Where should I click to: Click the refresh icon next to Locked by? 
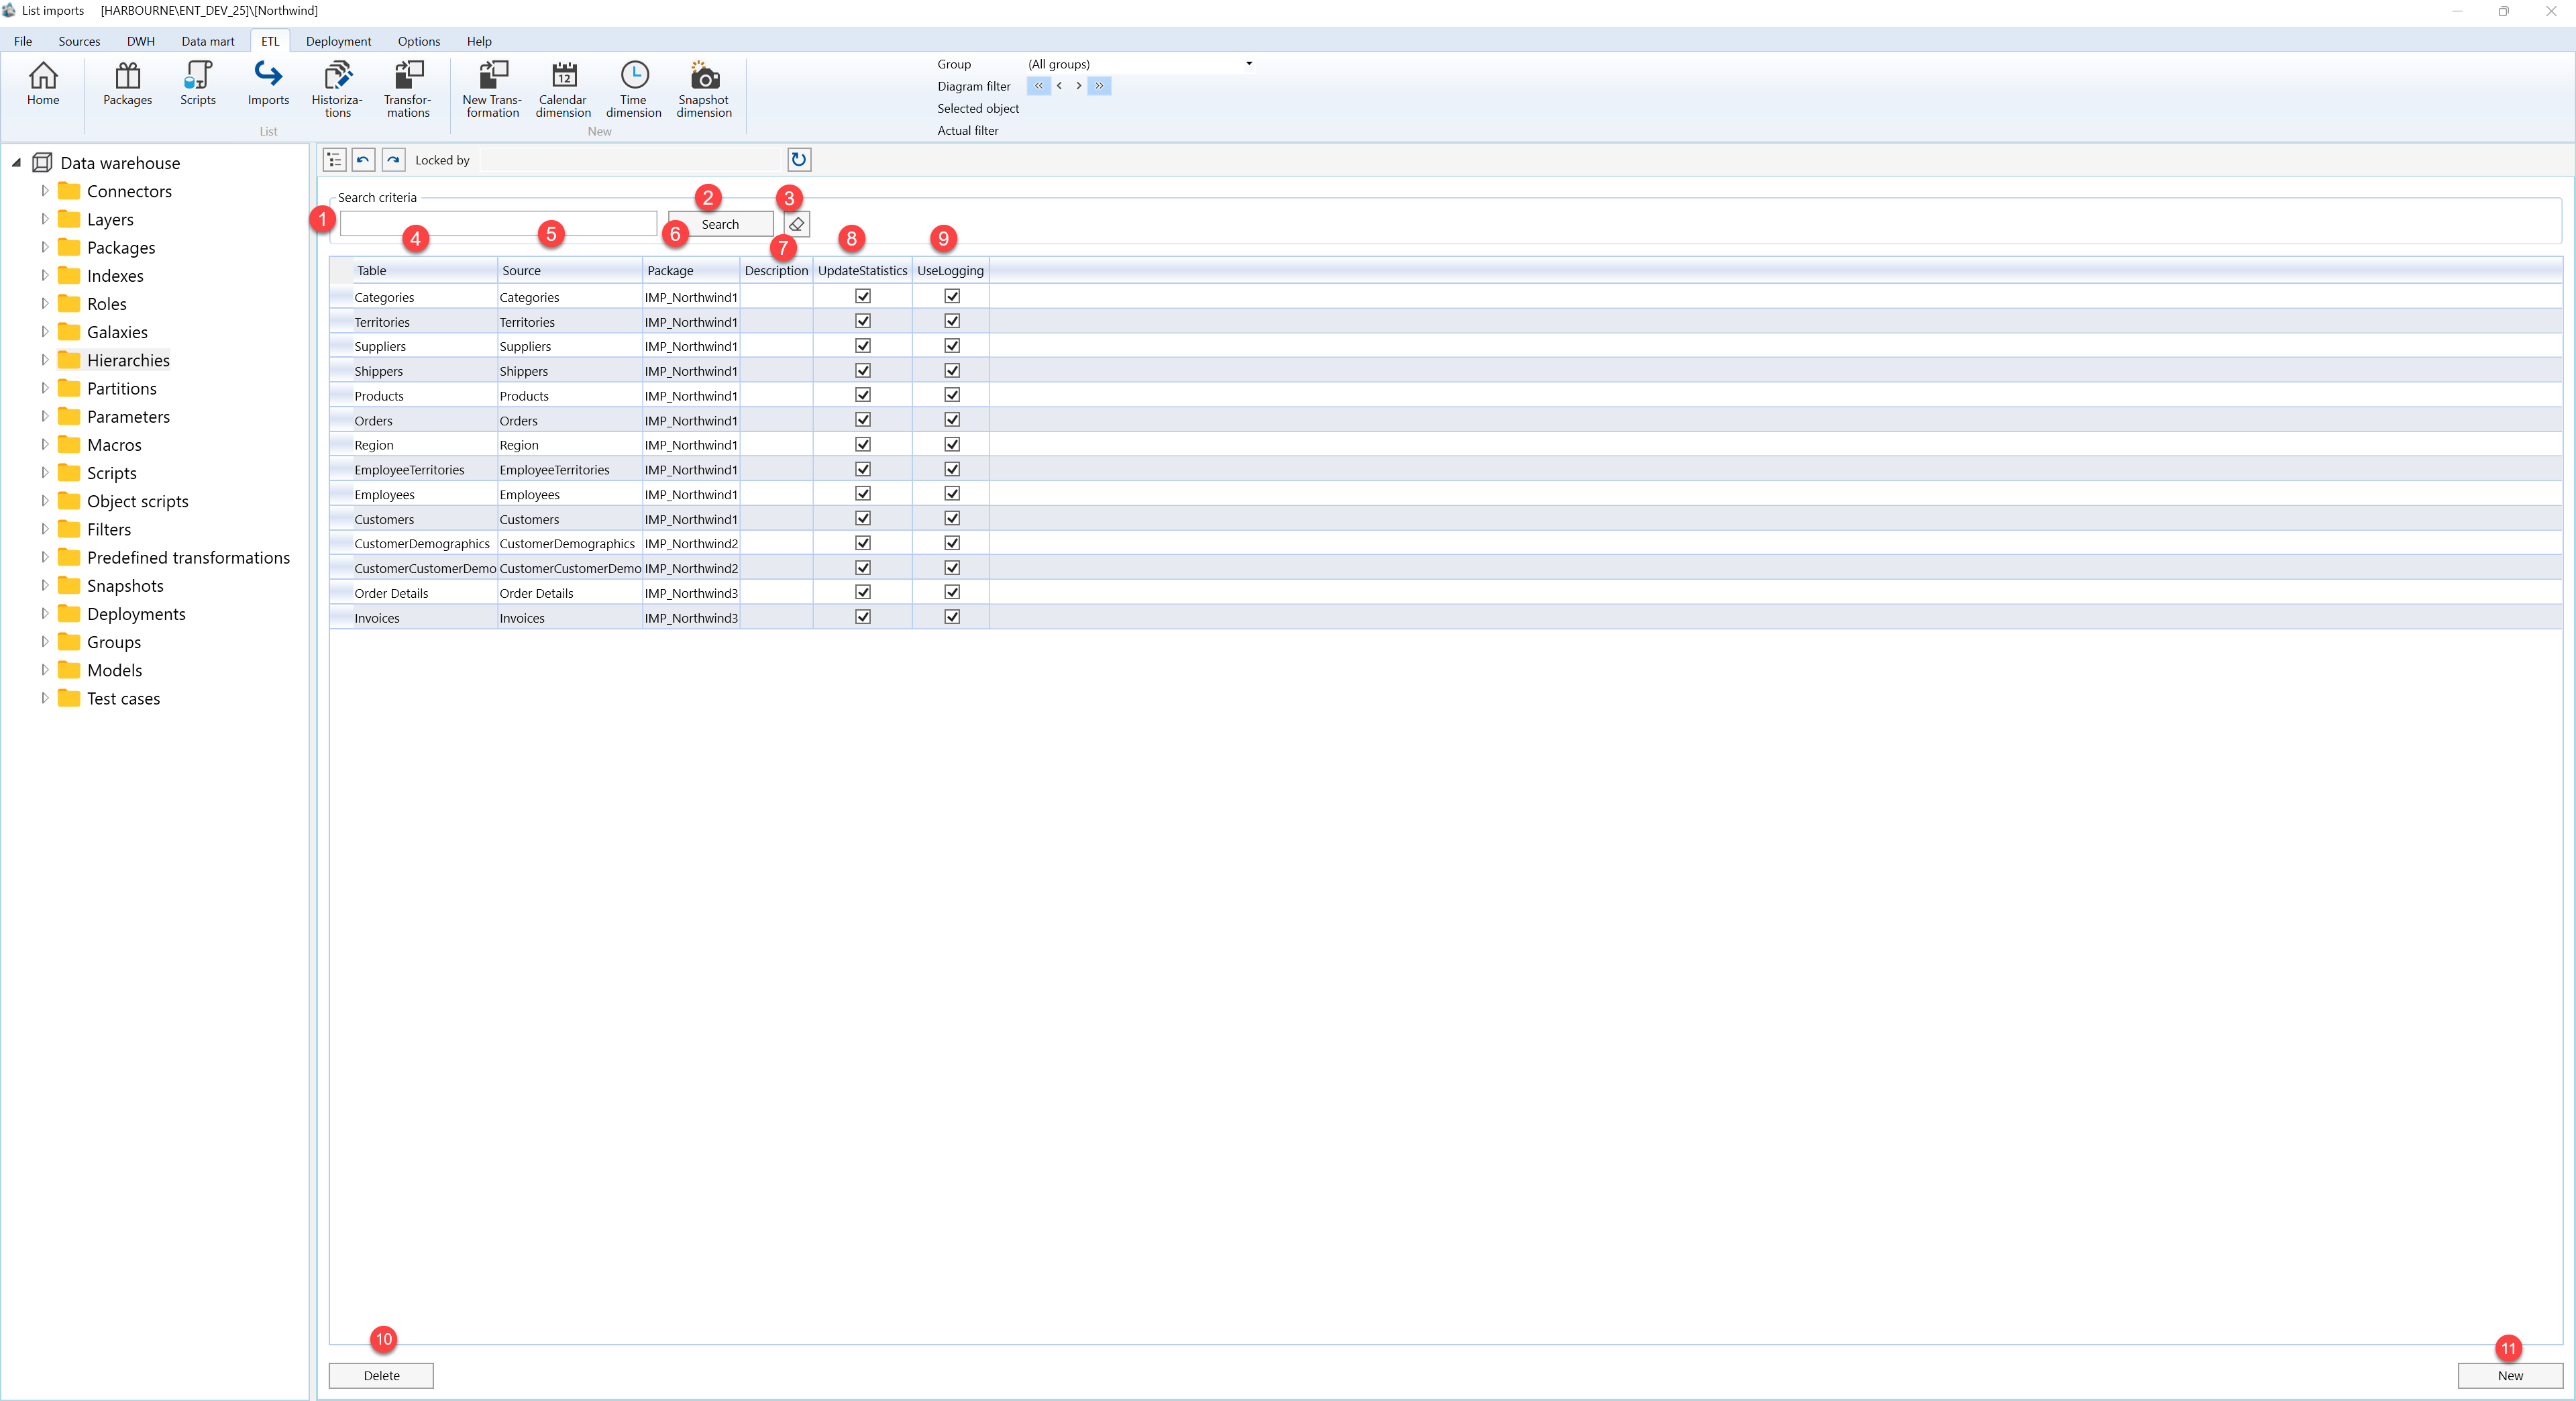pyautogui.click(x=799, y=160)
